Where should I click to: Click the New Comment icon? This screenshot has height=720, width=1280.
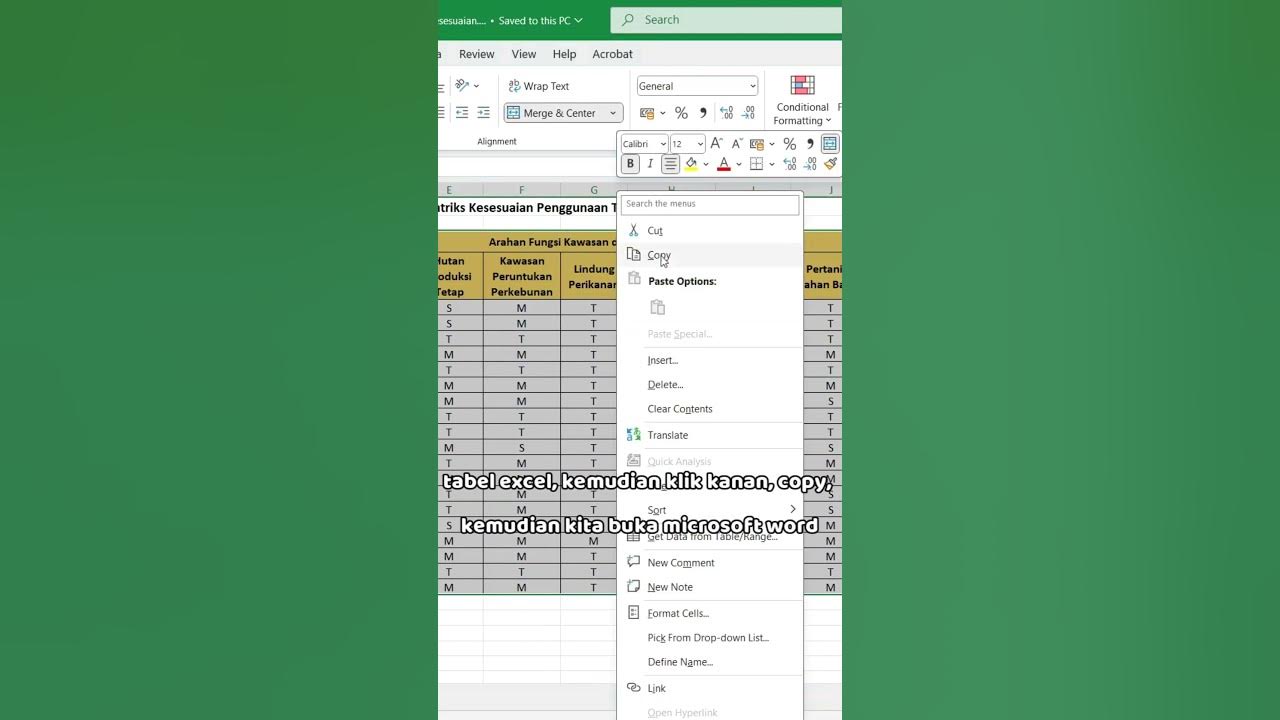point(633,562)
